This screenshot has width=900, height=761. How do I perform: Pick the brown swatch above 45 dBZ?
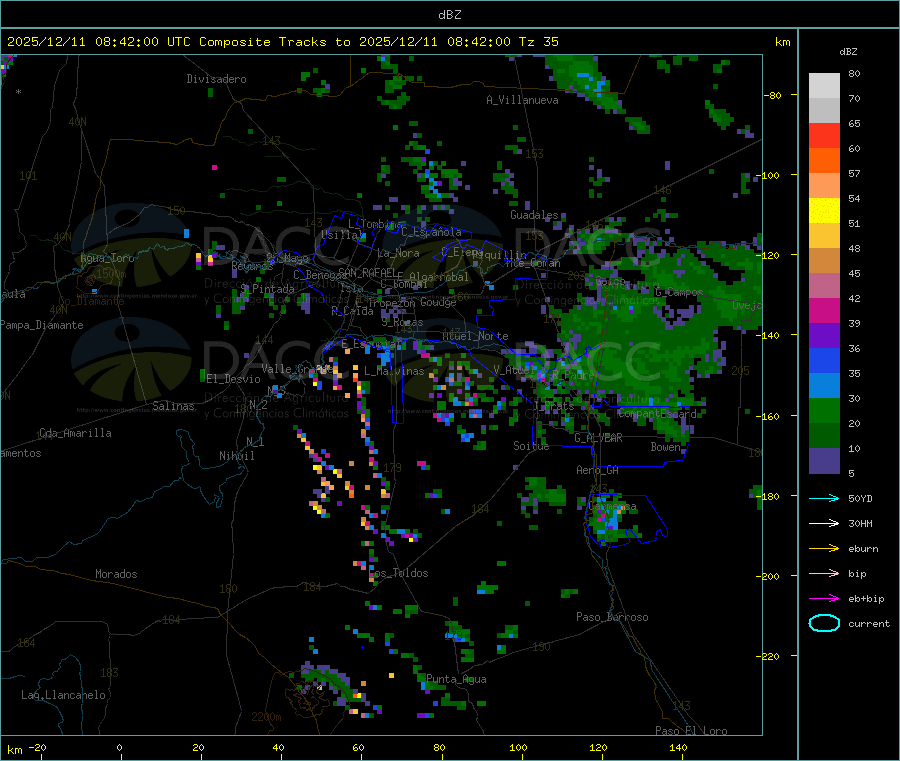[824, 261]
